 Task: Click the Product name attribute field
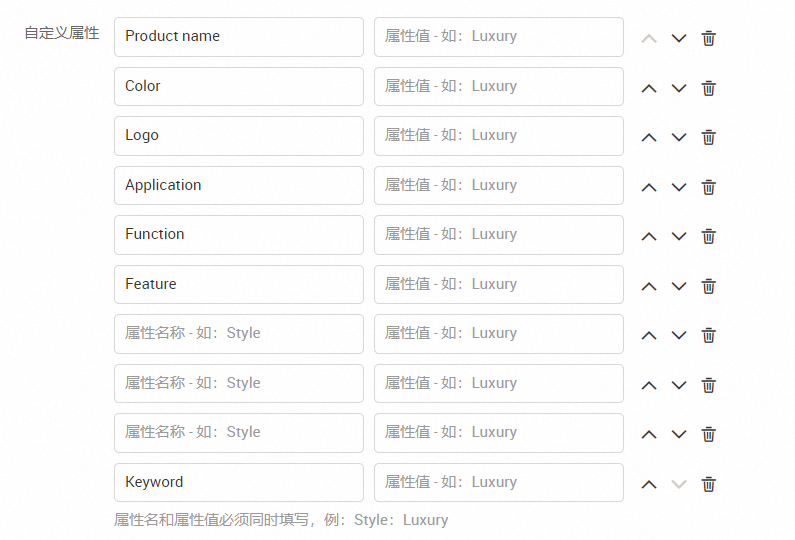238,37
